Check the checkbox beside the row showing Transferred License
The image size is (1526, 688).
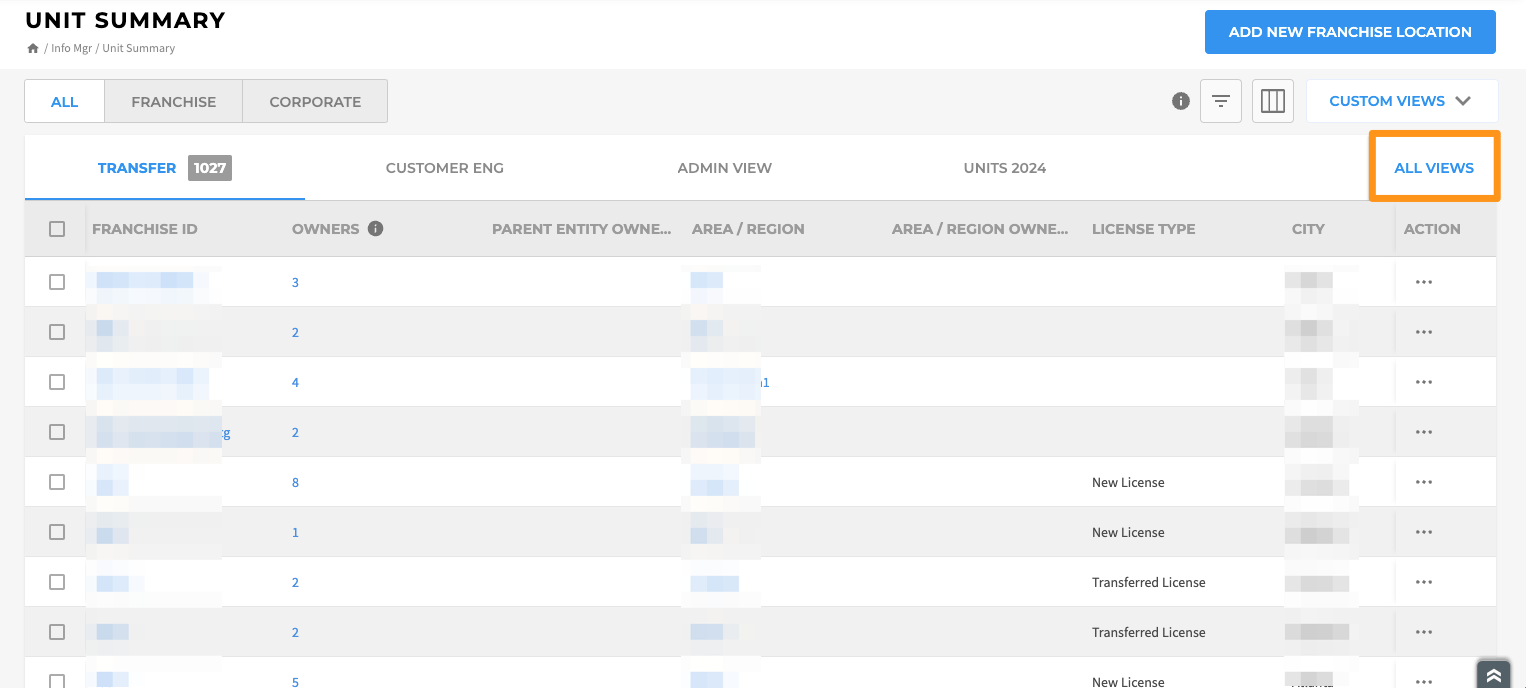[56, 581]
